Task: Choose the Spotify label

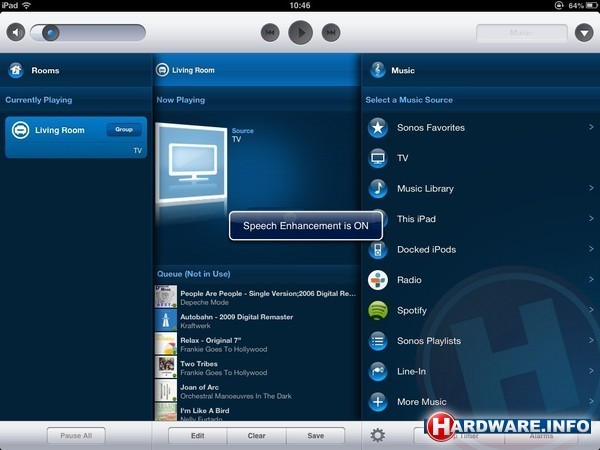Action: tap(412, 310)
